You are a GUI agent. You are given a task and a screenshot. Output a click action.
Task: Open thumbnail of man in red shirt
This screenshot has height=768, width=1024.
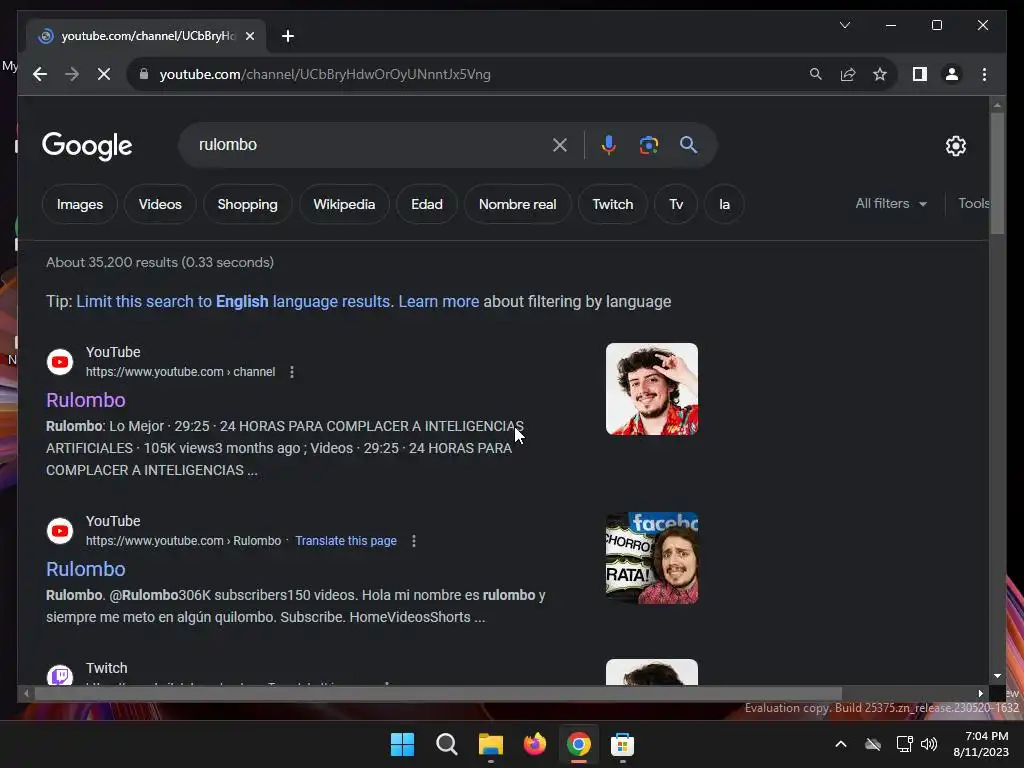(x=652, y=389)
